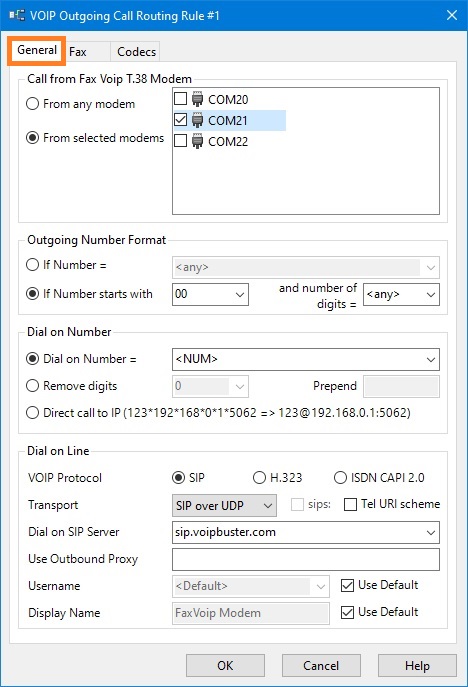Open the number of digits dropdown
468x687 pixels.
coord(401,294)
